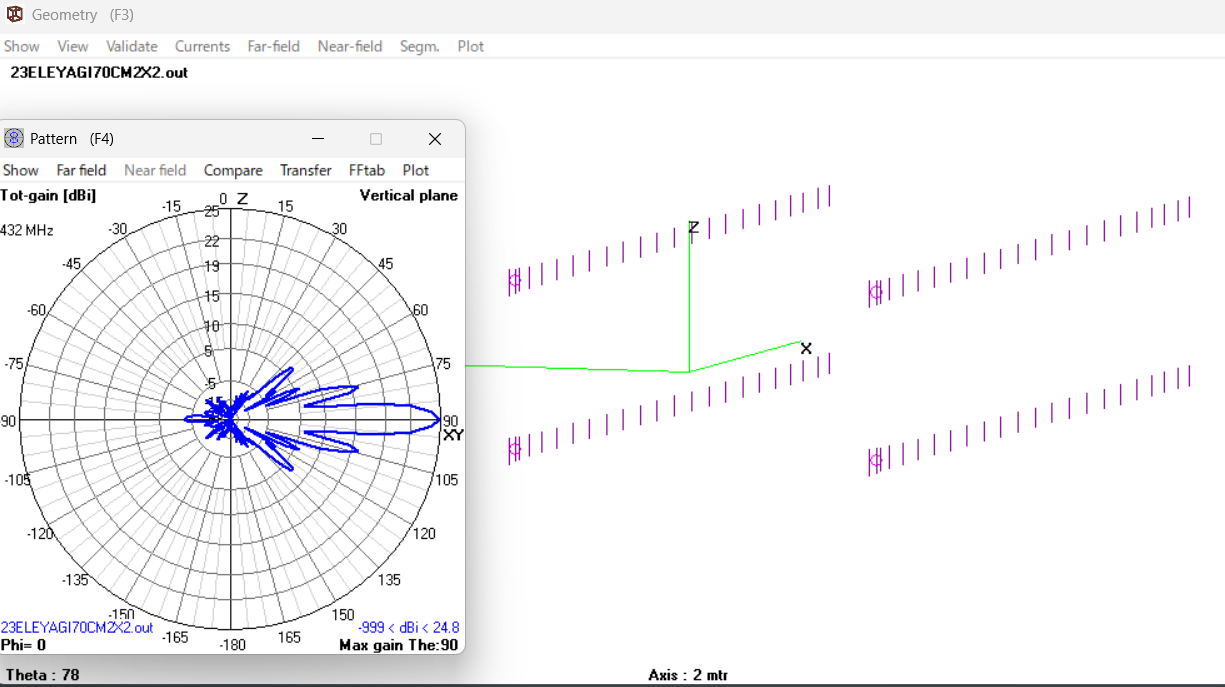Open Plot menu in Geometry window
This screenshot has width=1225, height=687.
click(470, 46)
